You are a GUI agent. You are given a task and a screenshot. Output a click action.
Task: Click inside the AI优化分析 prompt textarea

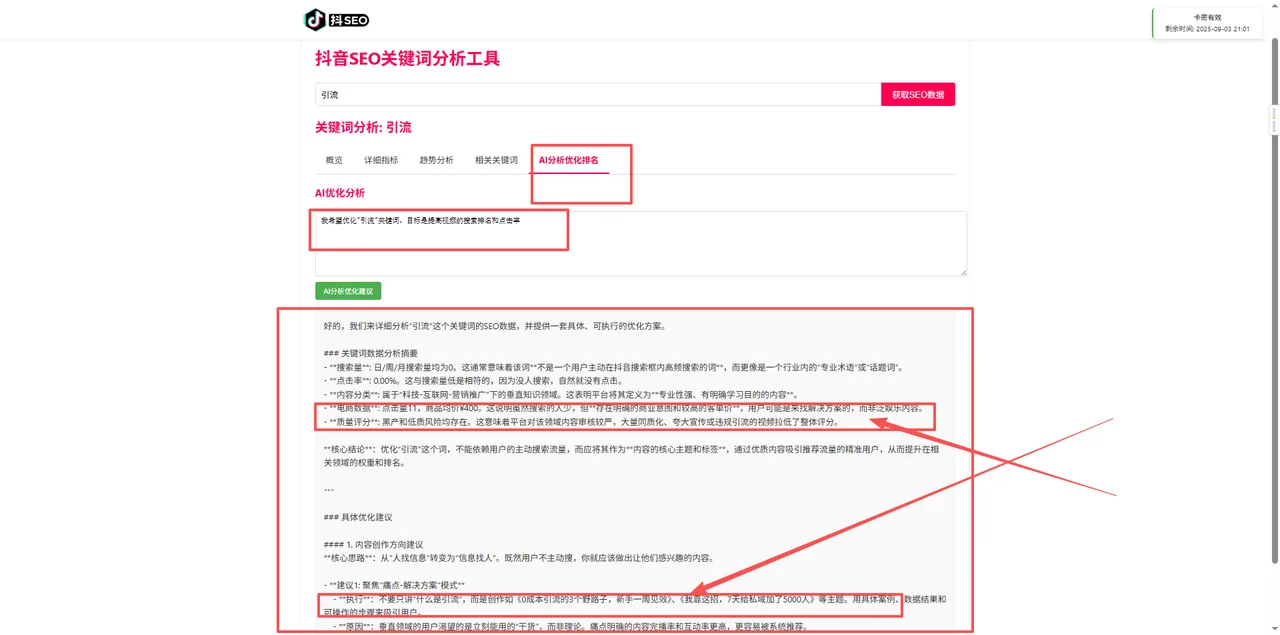[641, 243]
